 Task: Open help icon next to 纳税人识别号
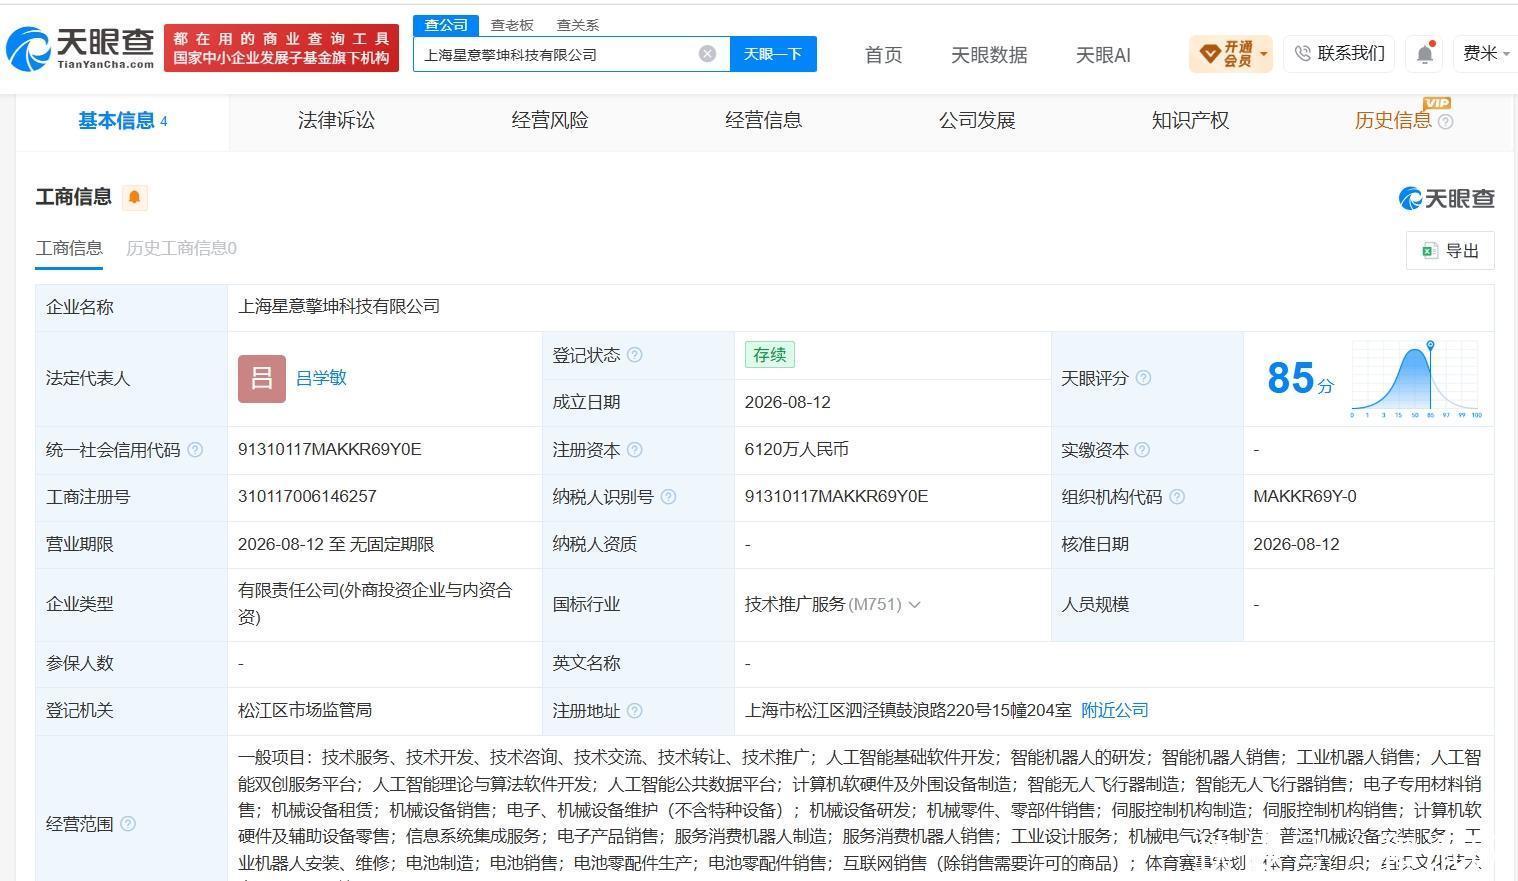(668, 497)
